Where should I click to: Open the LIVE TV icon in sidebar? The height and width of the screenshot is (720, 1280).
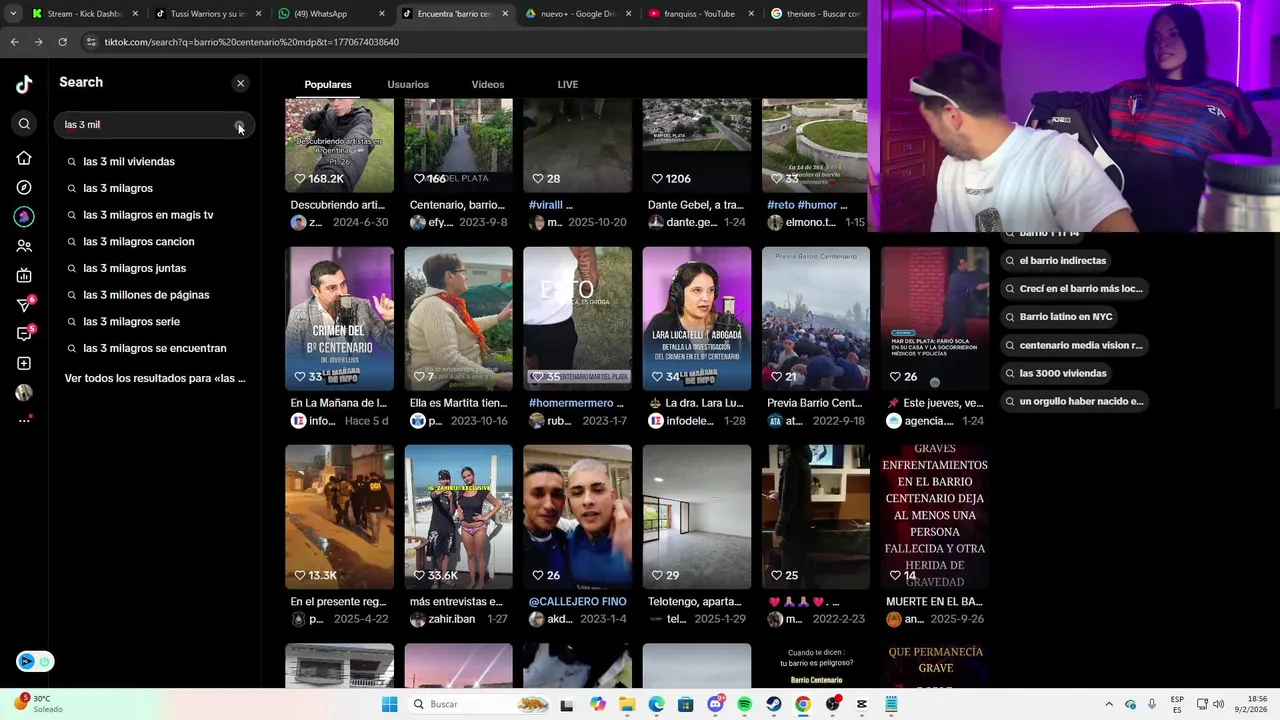pyautogui.click(x=24, y=275)
